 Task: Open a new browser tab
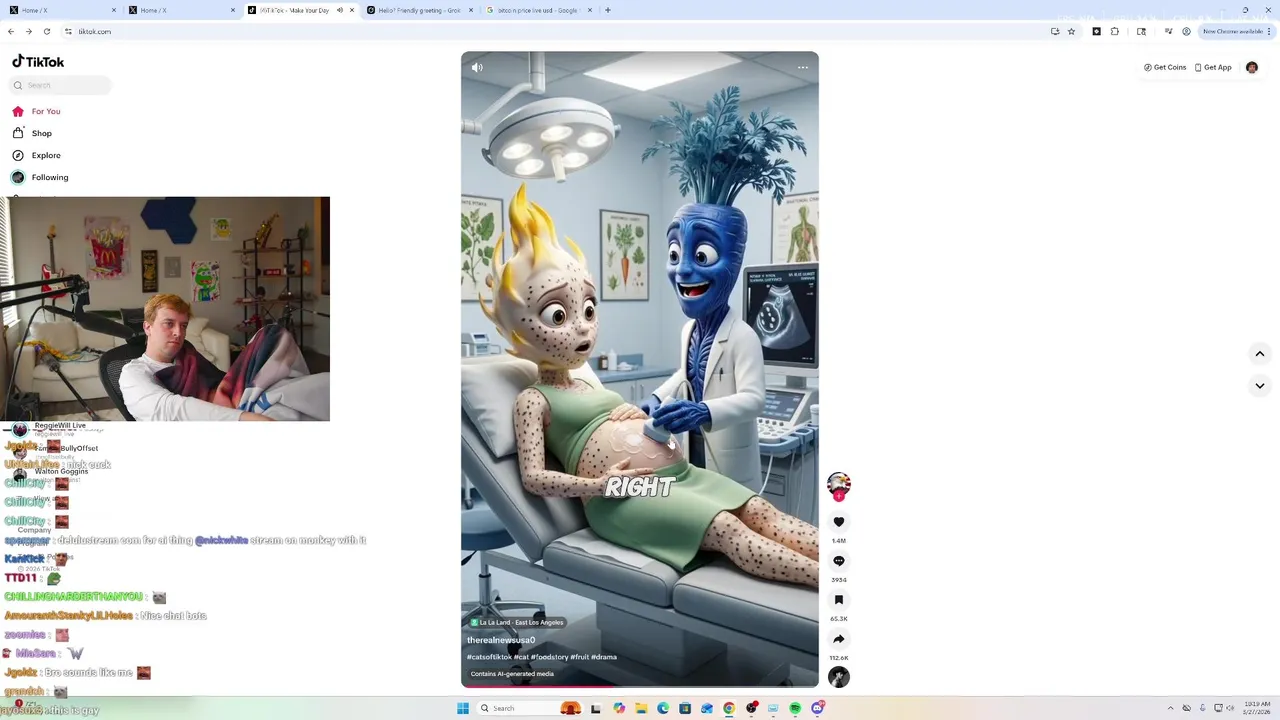(x=608, y=10)
